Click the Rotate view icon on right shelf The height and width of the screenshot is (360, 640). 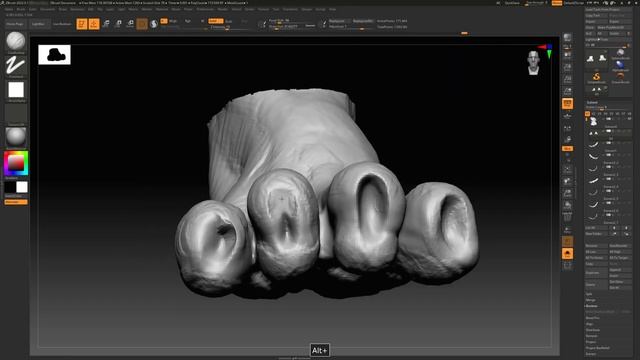[x=567, y=205]
